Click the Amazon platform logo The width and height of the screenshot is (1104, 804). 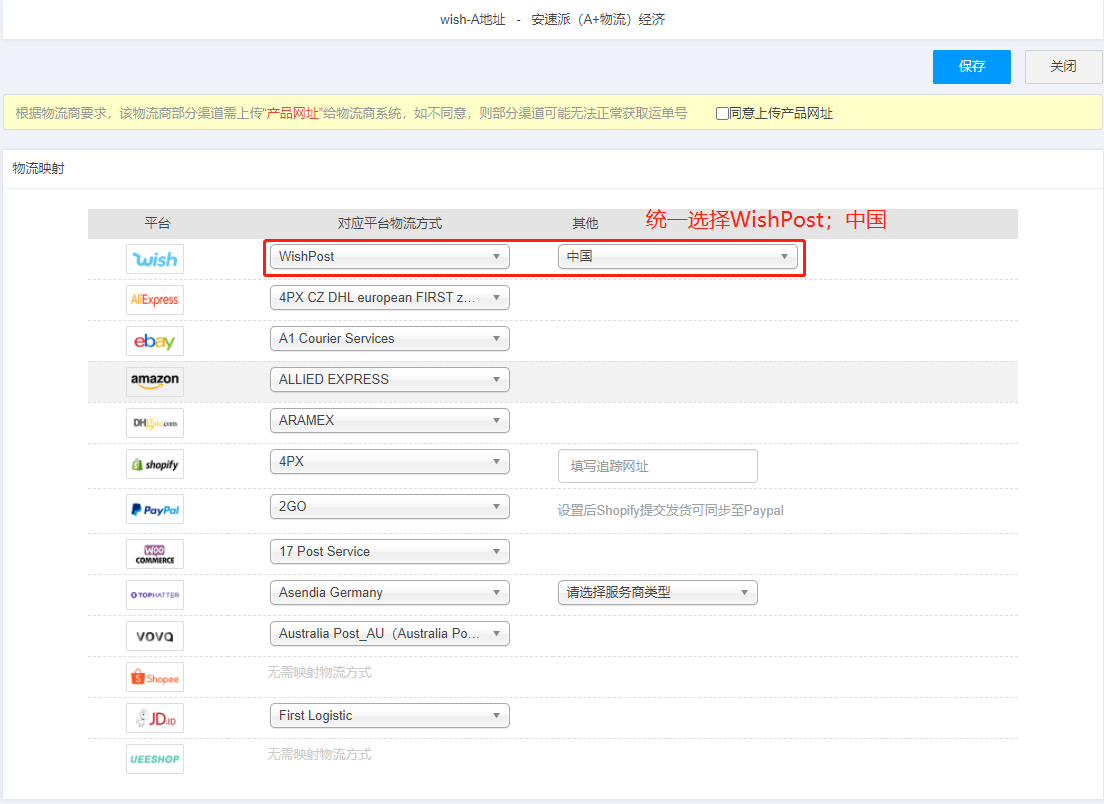tap(155, 381)
